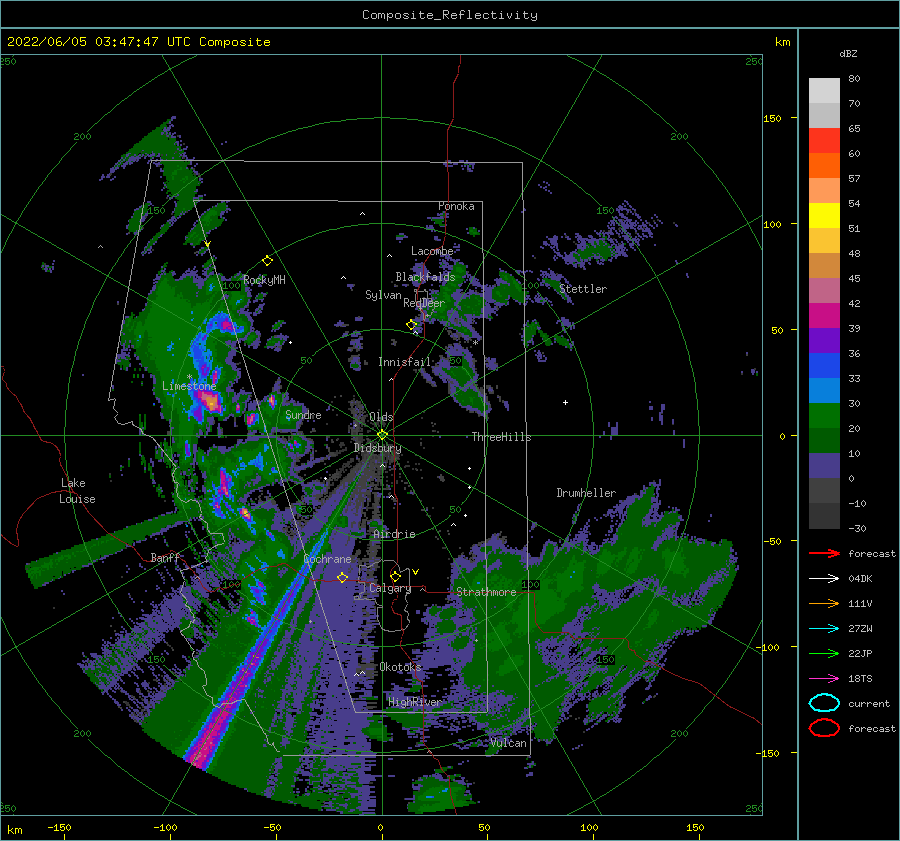900x841 pixels.
Task: Click the cyan current ellipse icon
Action: (x=824, y=703)
